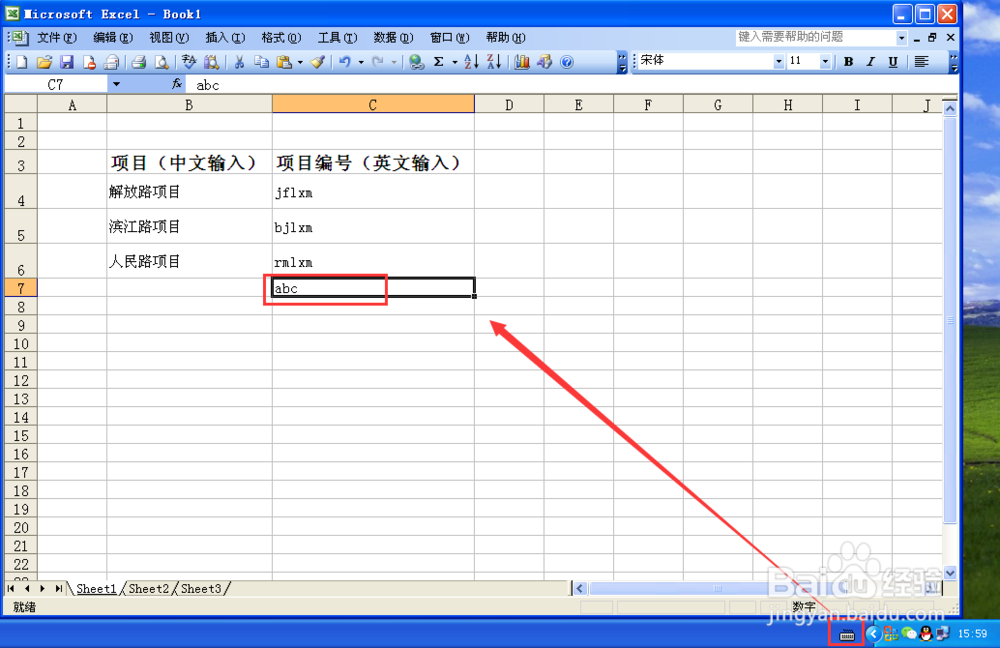Image resolution: width=1000 pixels, height=648 pixels.
Task: Open Excel Help question mark icon
Action: click(566, 62)
